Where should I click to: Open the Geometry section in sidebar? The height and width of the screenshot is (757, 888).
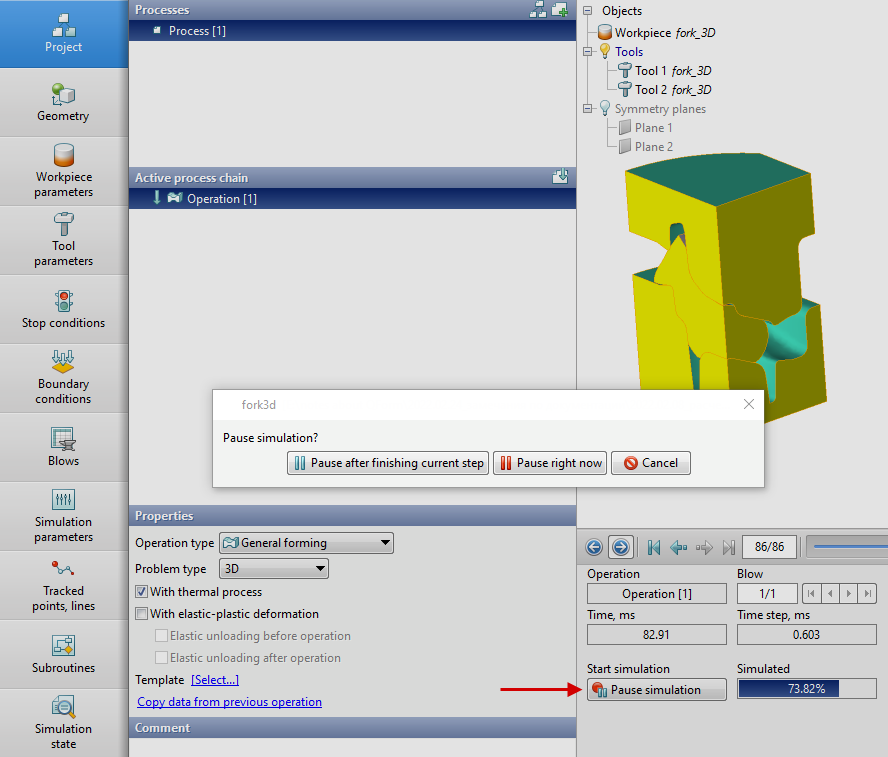[63, 103]
